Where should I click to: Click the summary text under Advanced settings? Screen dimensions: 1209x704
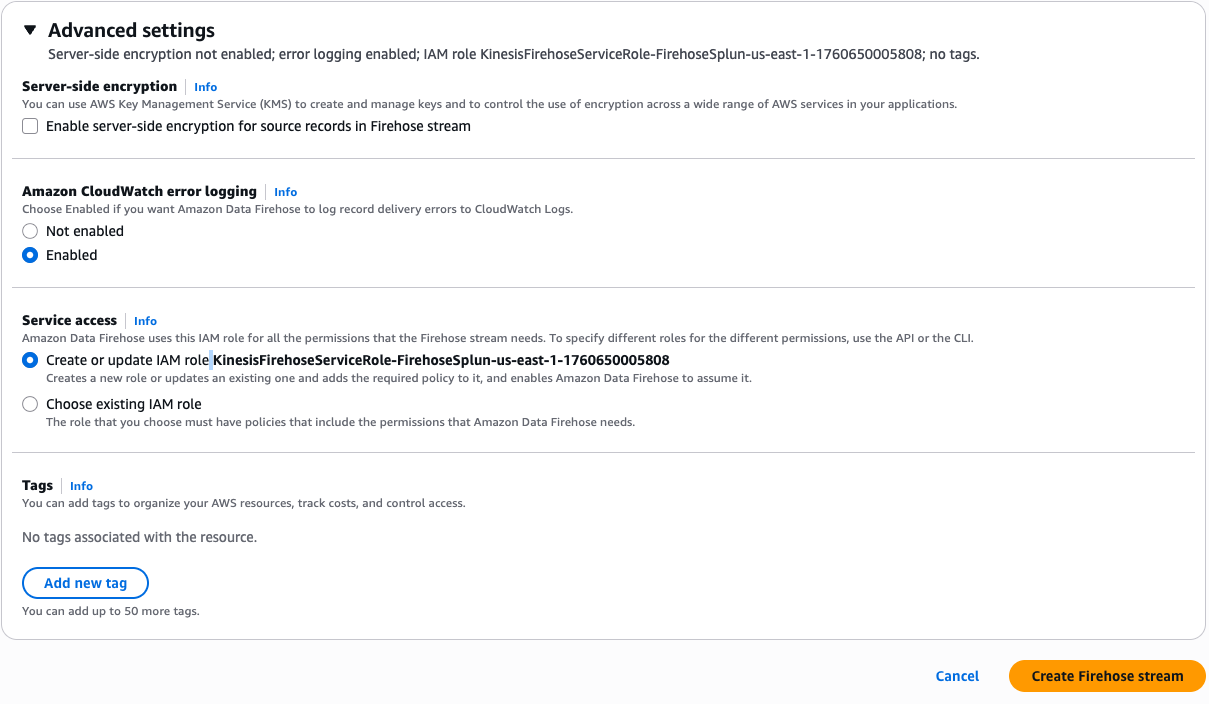point(513,54)
